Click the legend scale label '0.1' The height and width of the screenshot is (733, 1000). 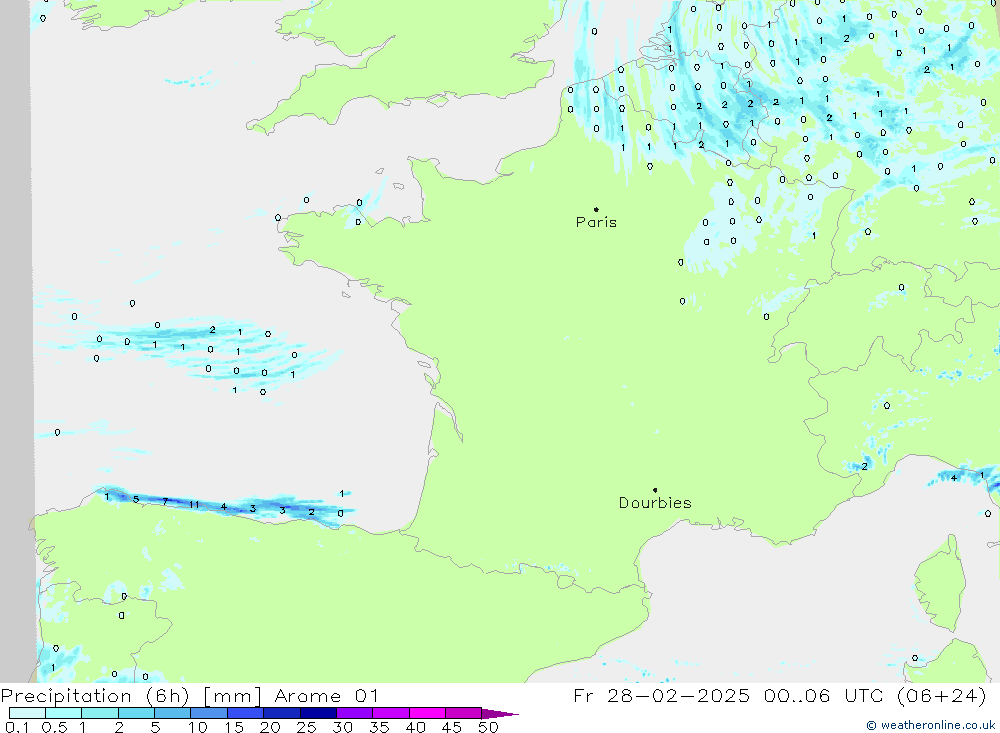17,727
